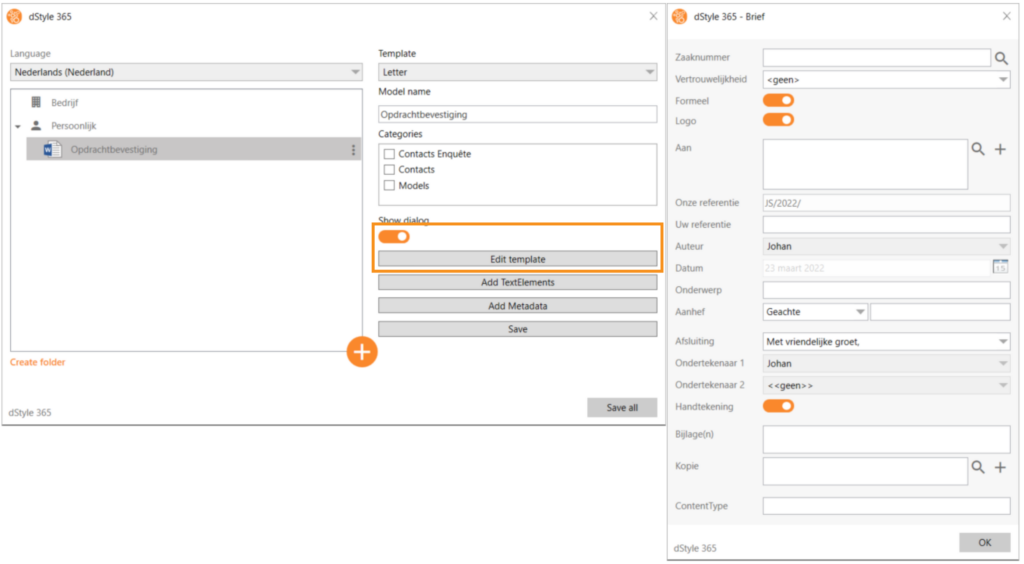1024x564 pixels.
Task: Check the Models category checkbox
Action: tap(389, 185)
